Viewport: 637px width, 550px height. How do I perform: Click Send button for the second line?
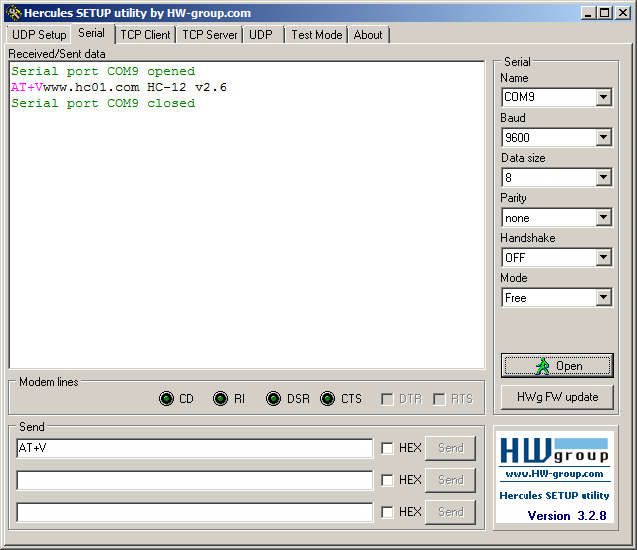(451, 480)
